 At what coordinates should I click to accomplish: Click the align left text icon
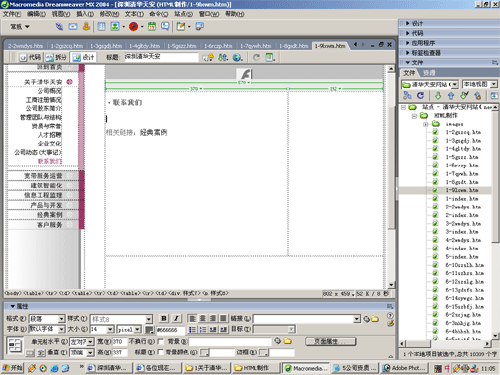click(192, 318)
